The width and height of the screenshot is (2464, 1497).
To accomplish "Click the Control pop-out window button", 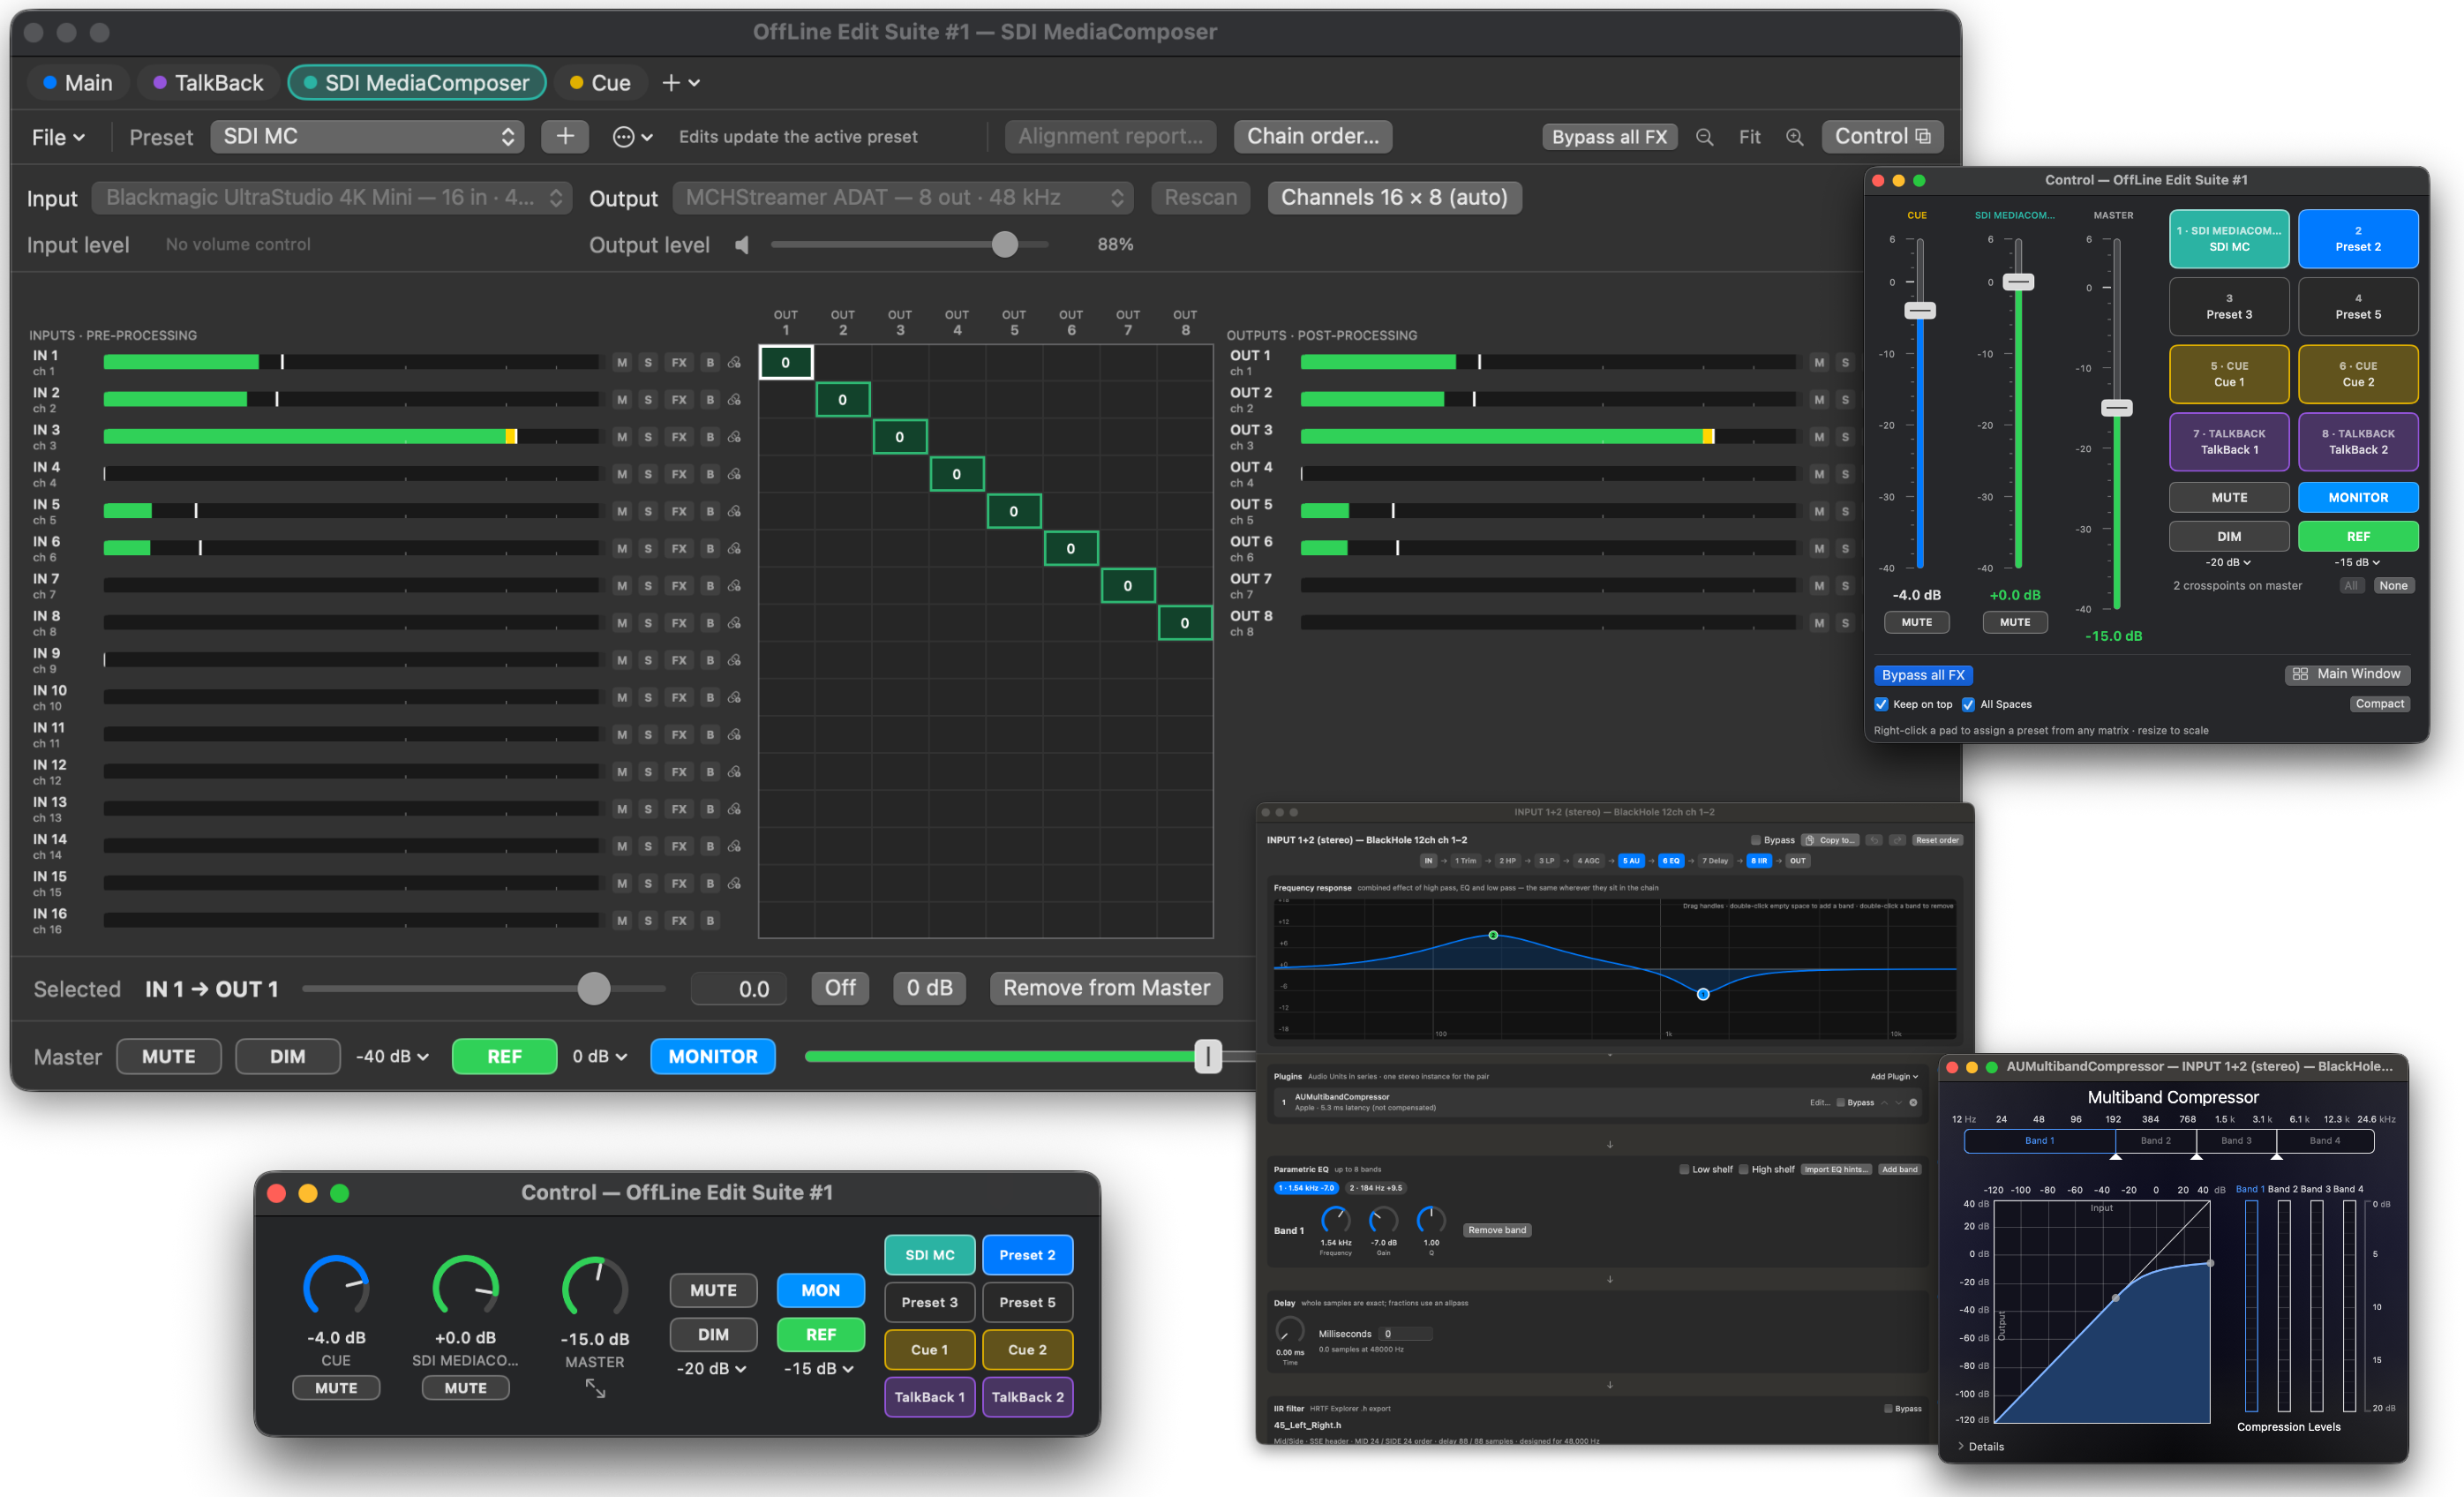I will (x=1882, y=136).
